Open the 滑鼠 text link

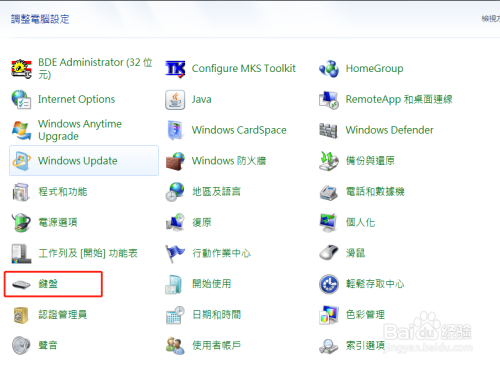(355, 253)
